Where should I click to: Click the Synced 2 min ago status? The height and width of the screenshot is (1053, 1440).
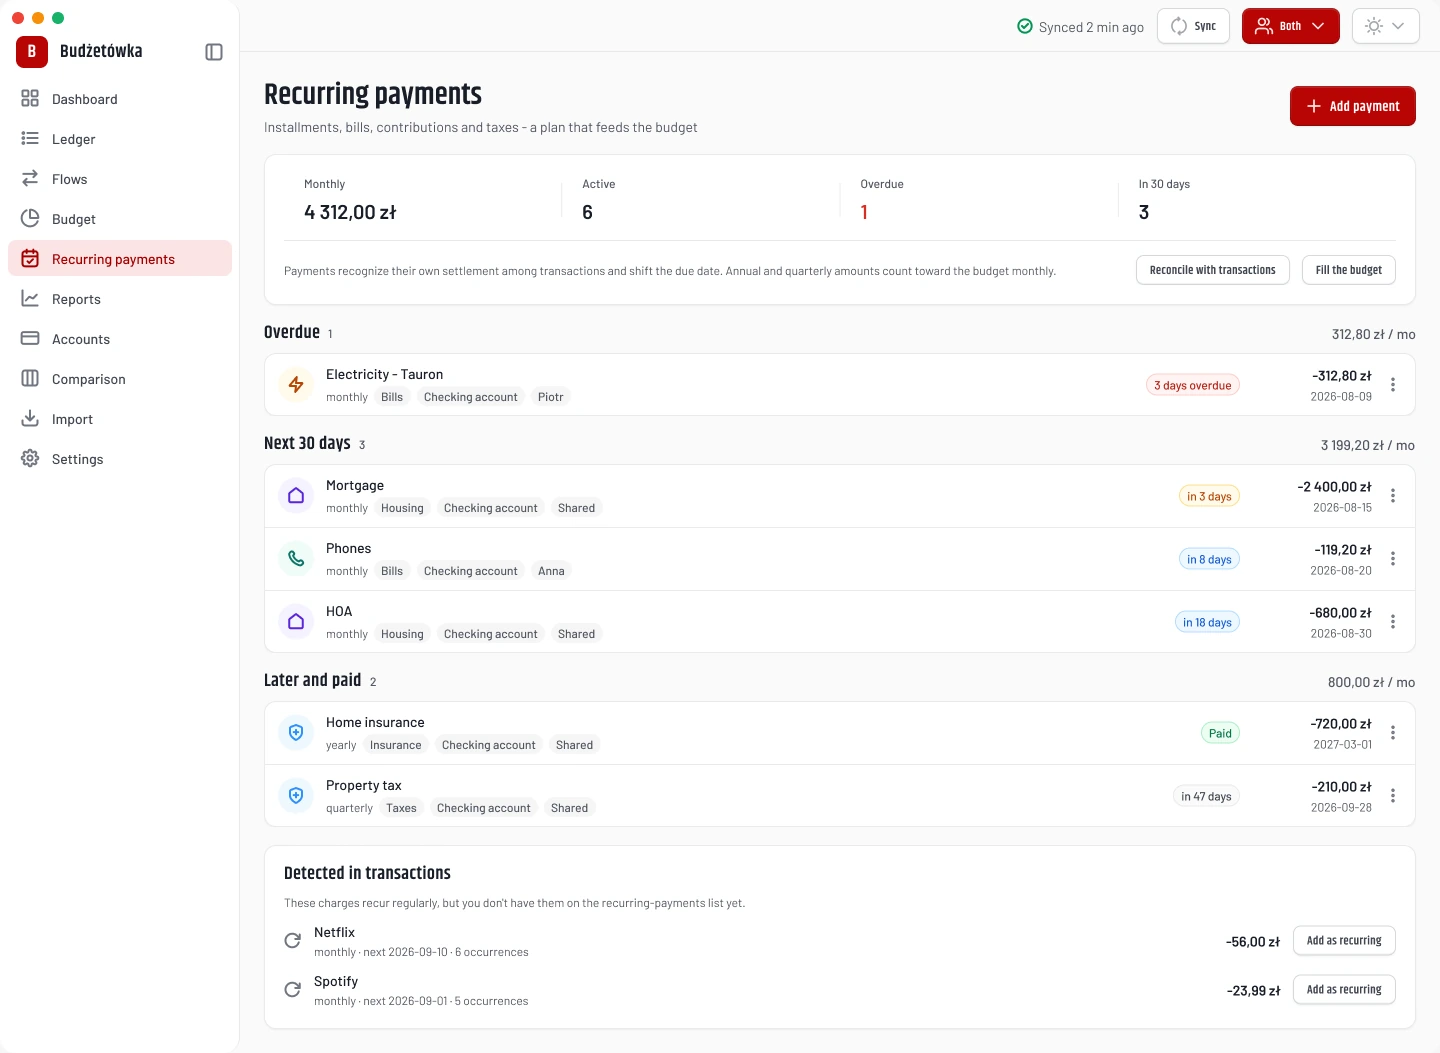pos(1080,27)
